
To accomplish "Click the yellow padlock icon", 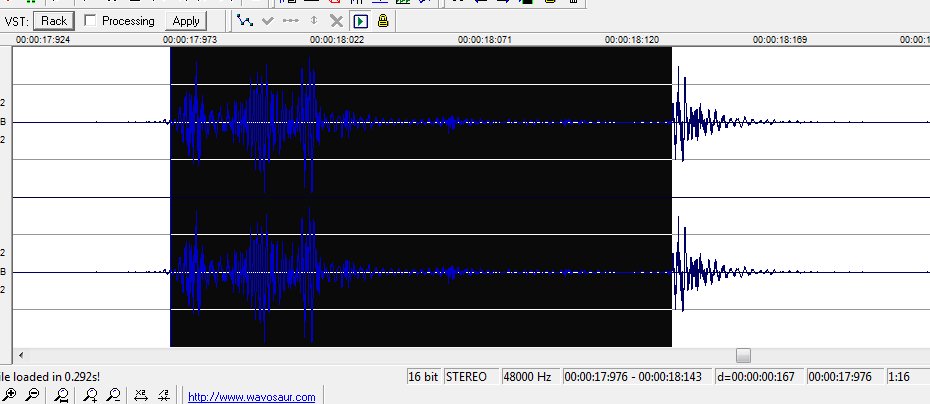I will pos(383,21).
